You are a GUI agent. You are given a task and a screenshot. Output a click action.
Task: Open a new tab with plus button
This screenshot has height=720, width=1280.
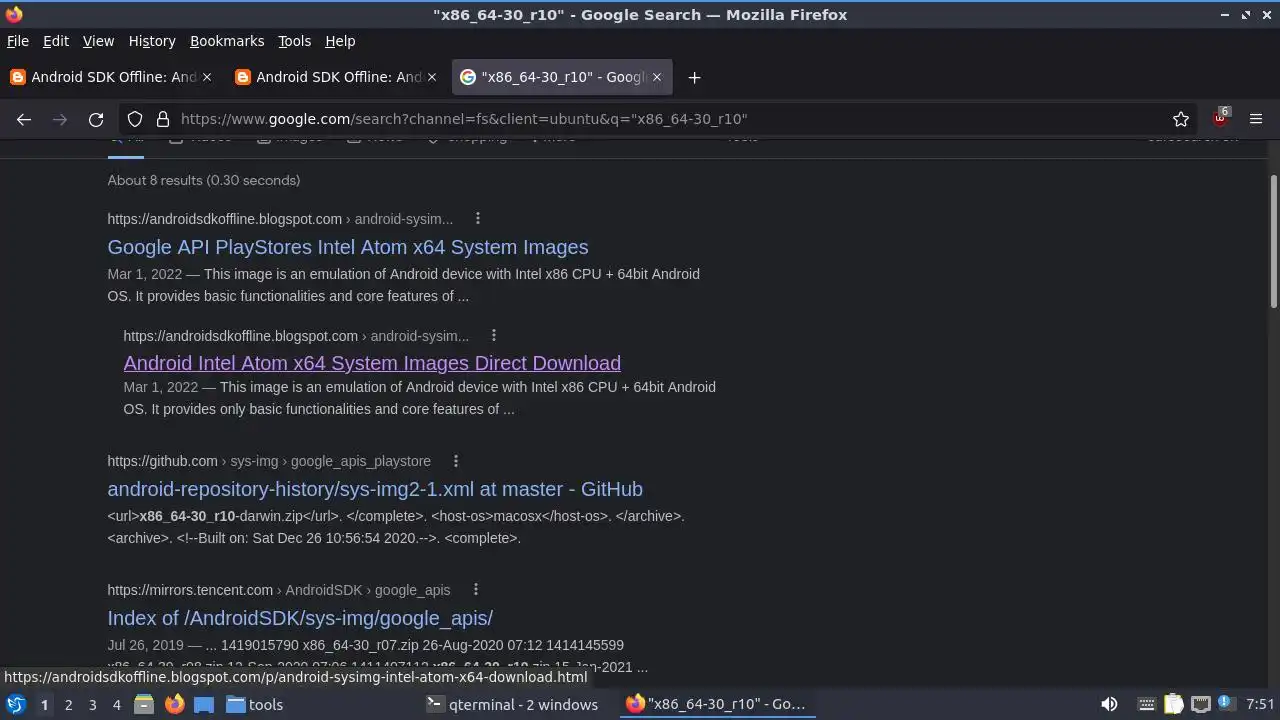pyautogui.click(x=694, y=77)
